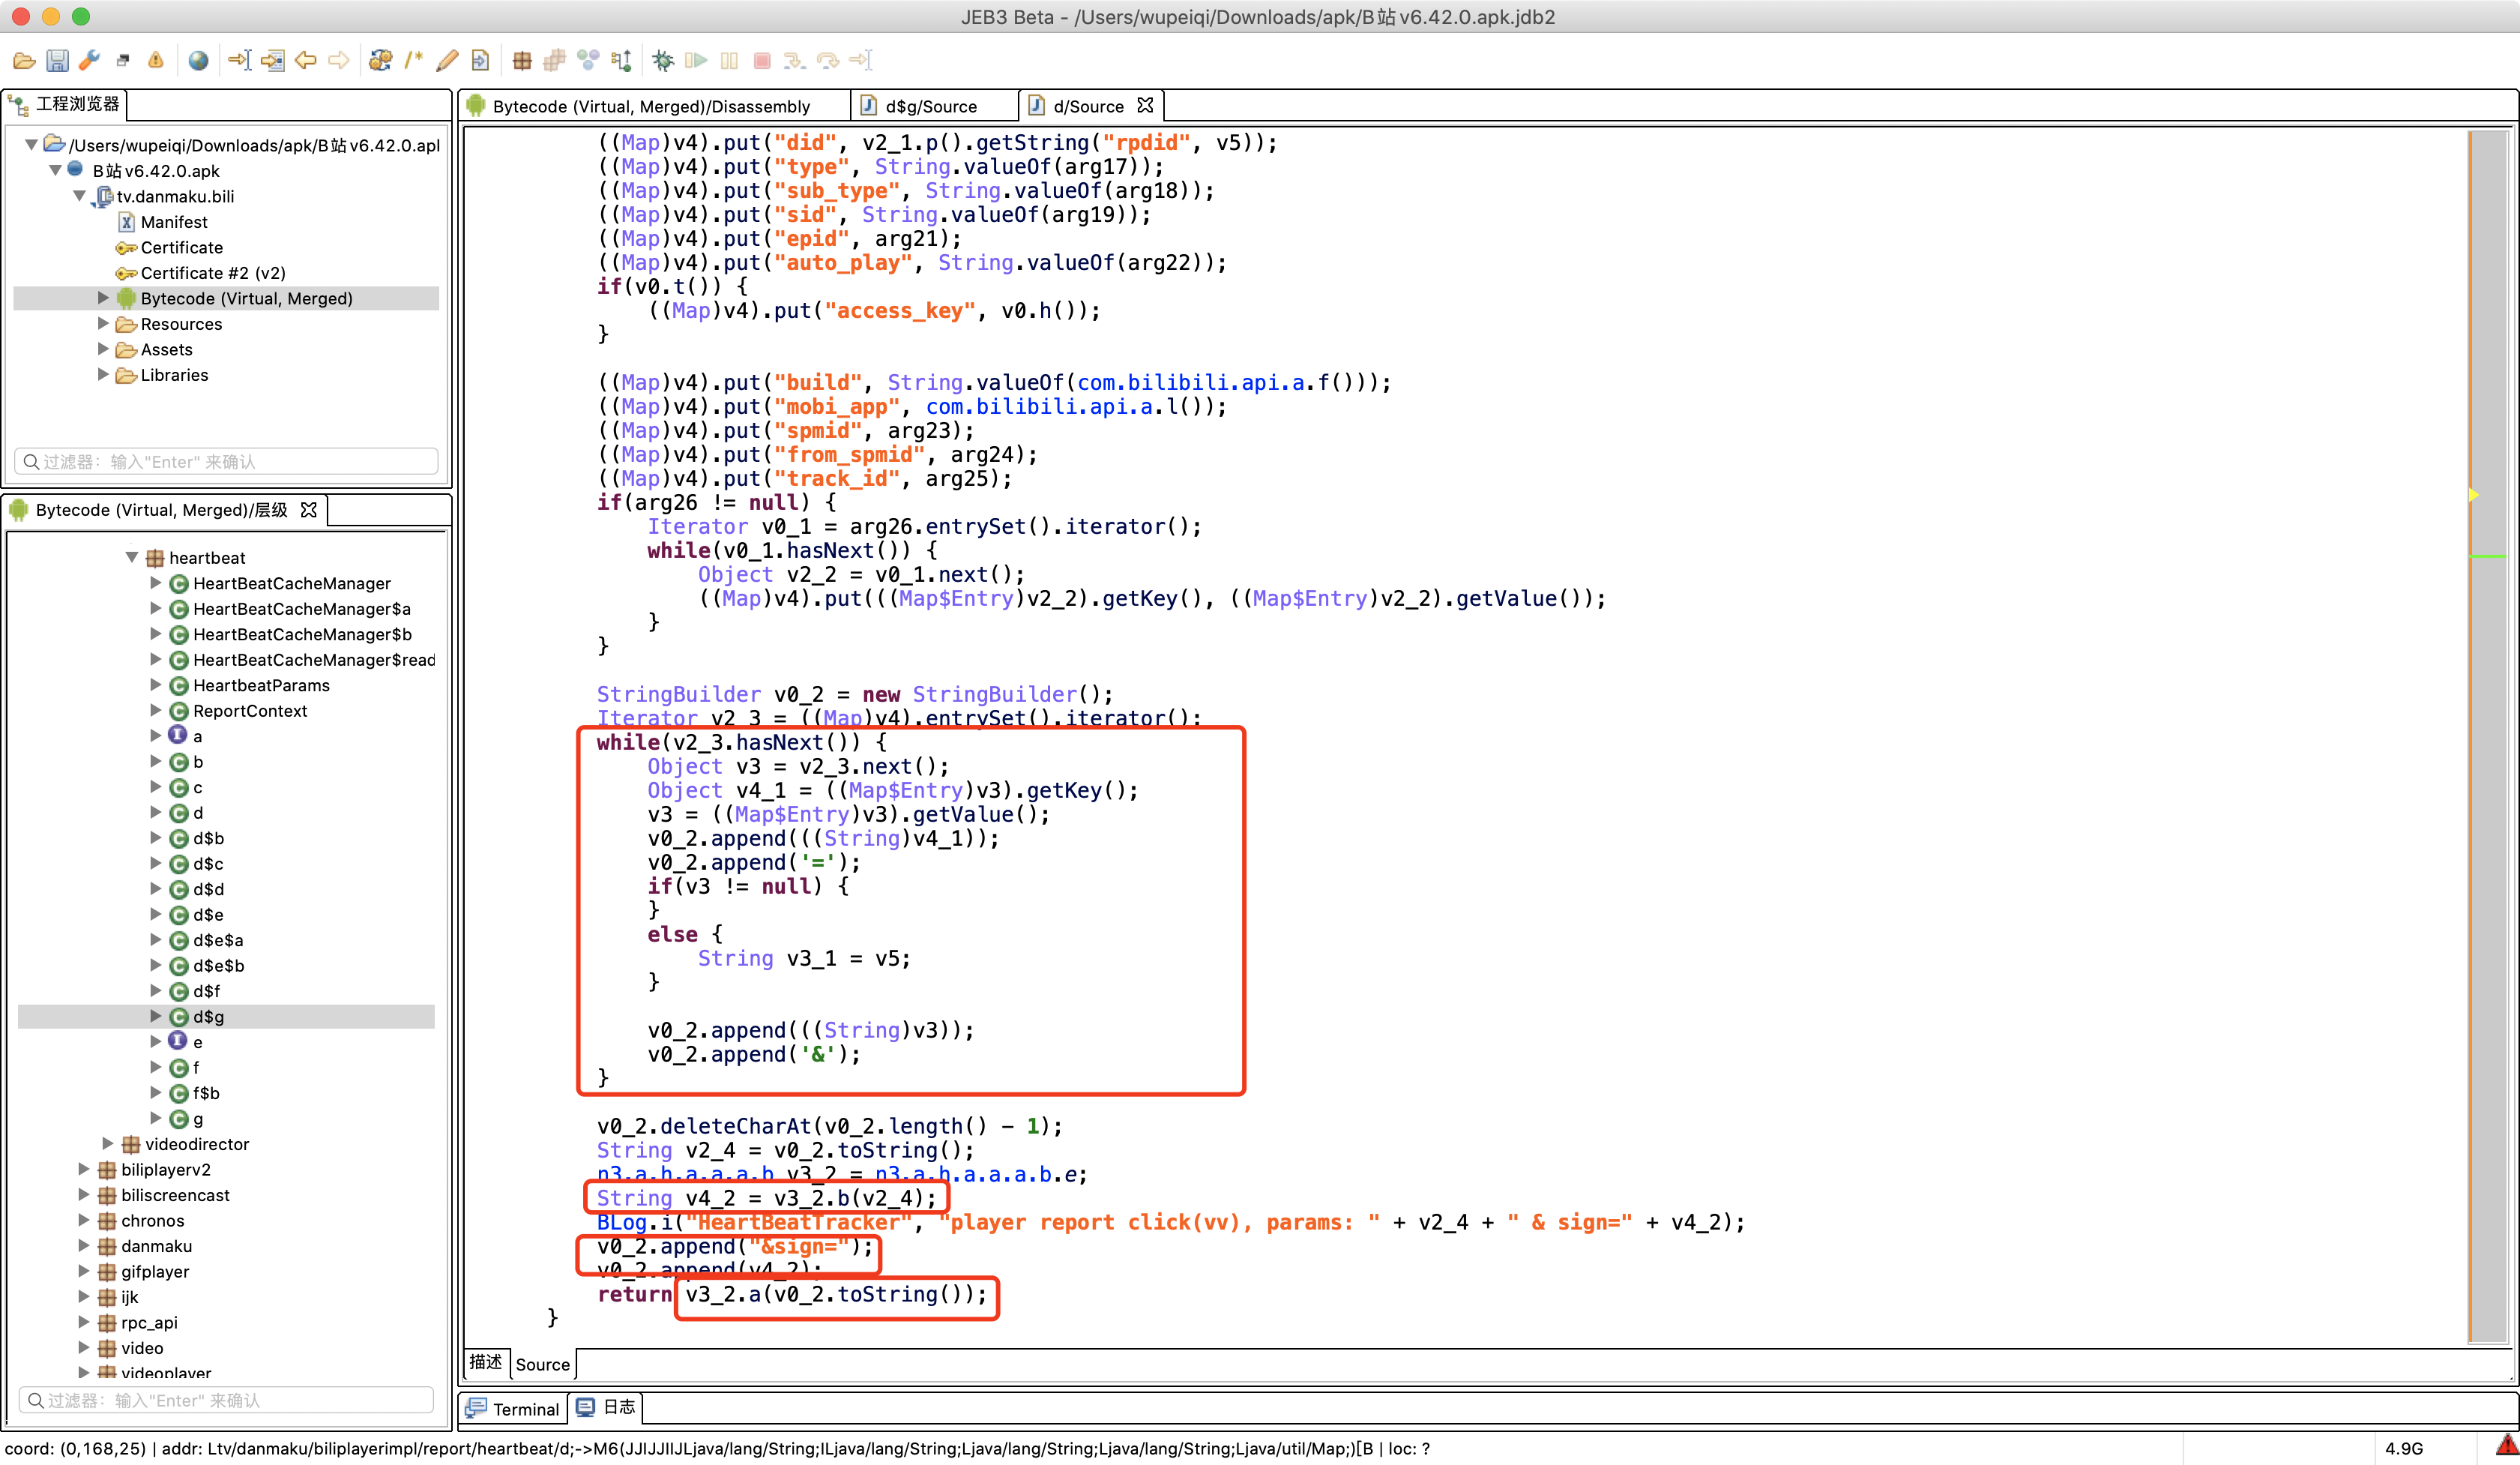
Task: Switch to the 描述 description tab
Action: [x=486, y=1362]
